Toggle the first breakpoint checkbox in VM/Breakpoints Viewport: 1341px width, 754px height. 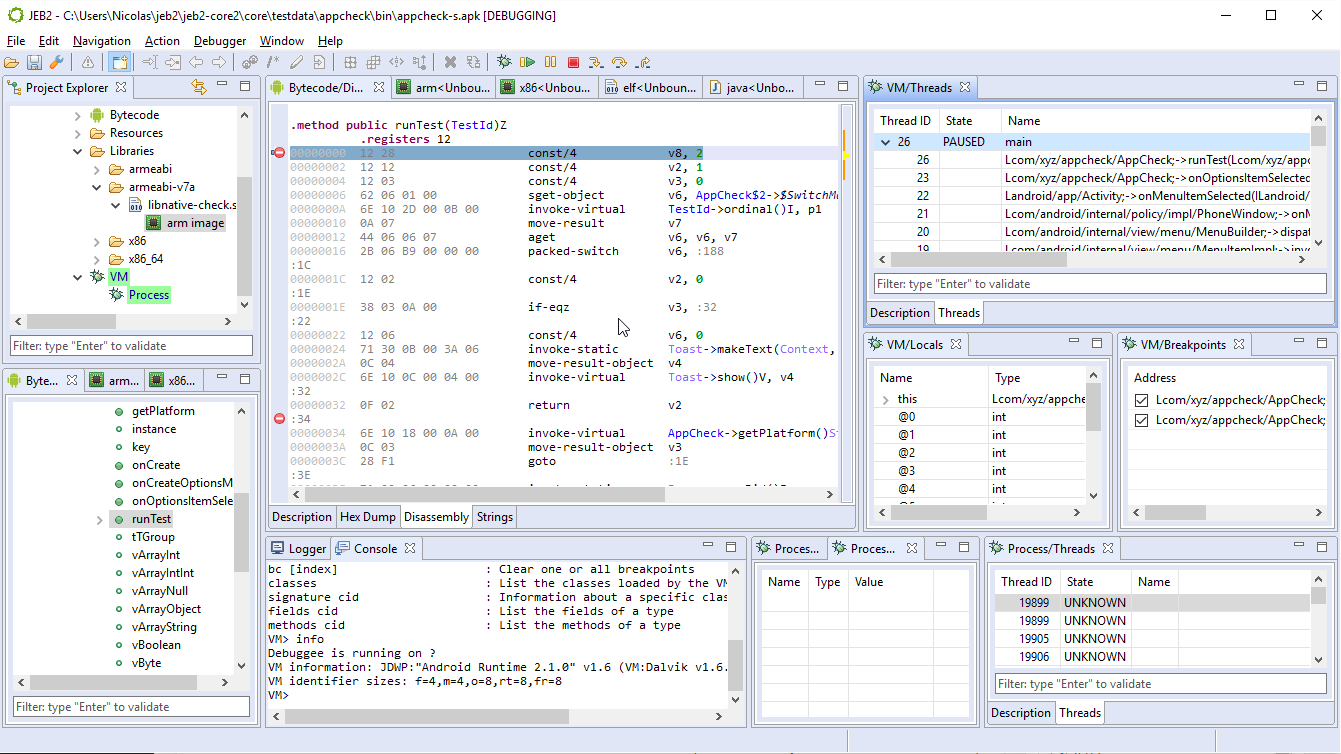pyautogui.click(x=1142, y=400)
